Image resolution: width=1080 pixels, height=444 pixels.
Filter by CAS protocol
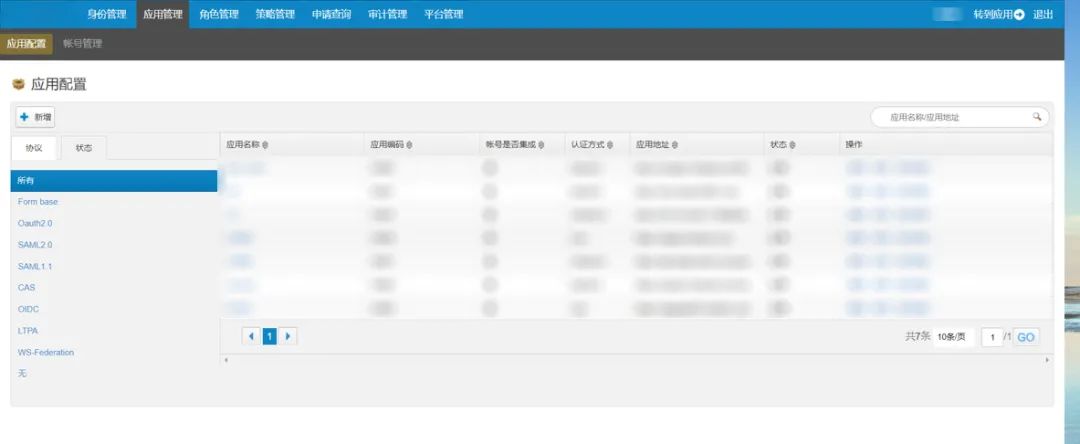point(26,288)
